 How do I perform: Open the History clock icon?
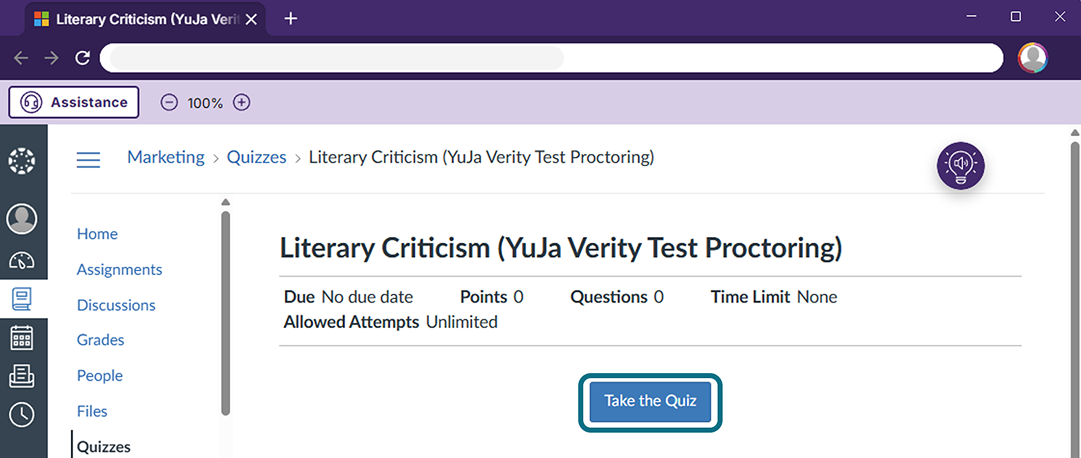[x=22, y=414]
